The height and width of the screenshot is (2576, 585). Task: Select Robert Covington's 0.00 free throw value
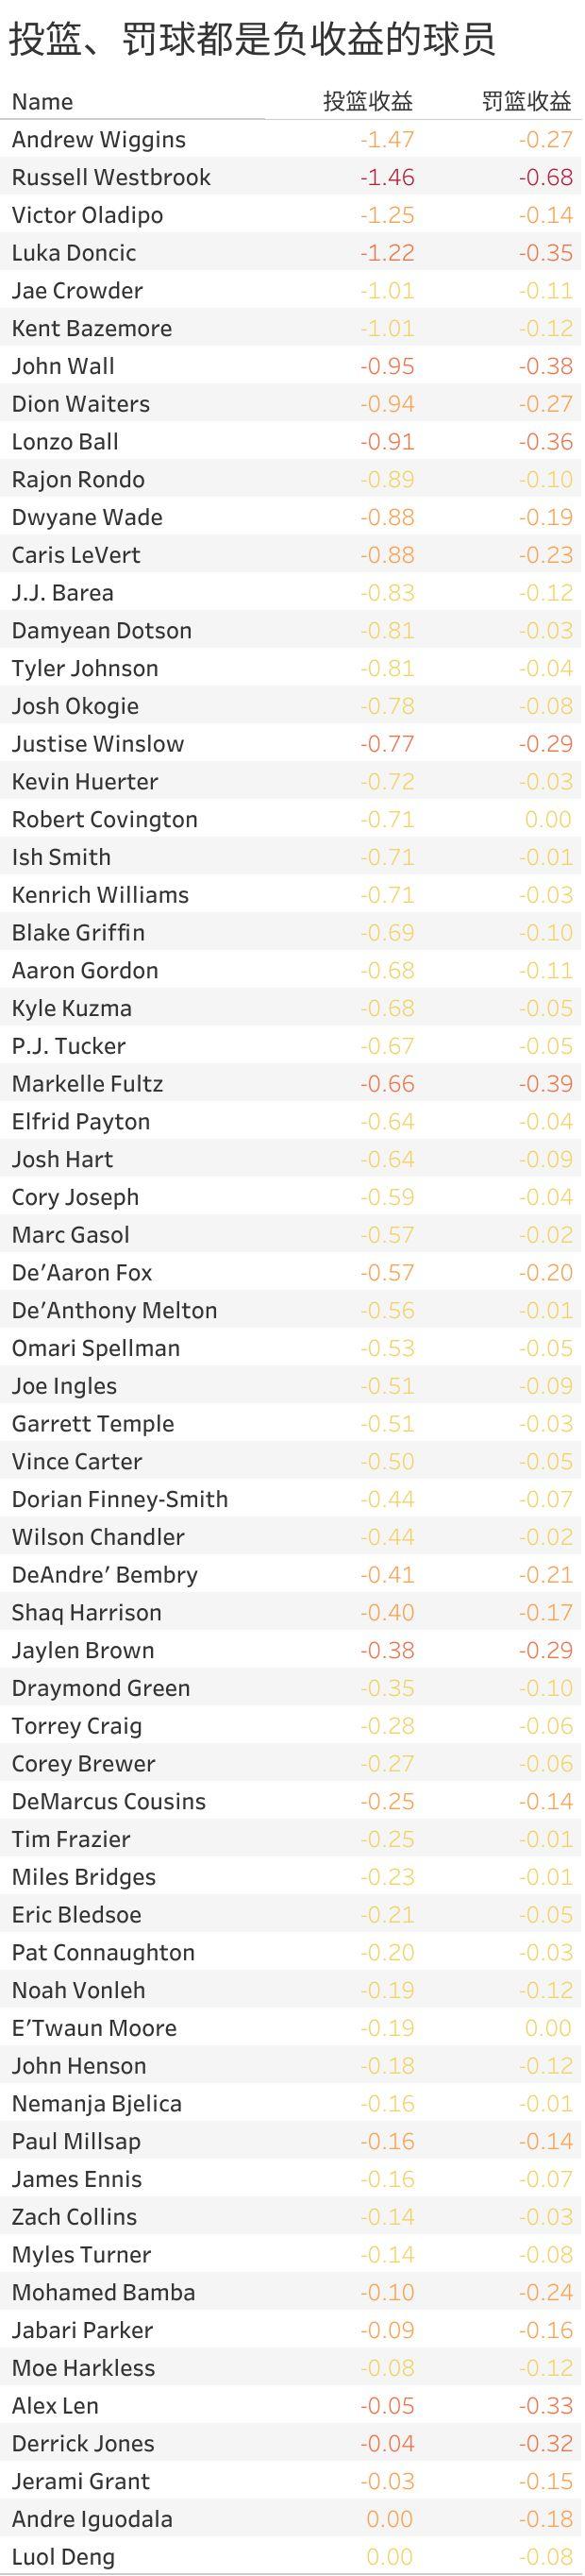(x=548, y=820)
